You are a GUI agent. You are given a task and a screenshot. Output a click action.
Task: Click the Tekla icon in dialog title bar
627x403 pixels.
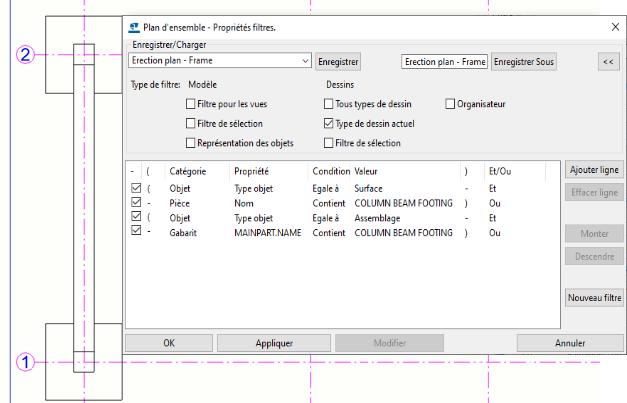(135, 27)
